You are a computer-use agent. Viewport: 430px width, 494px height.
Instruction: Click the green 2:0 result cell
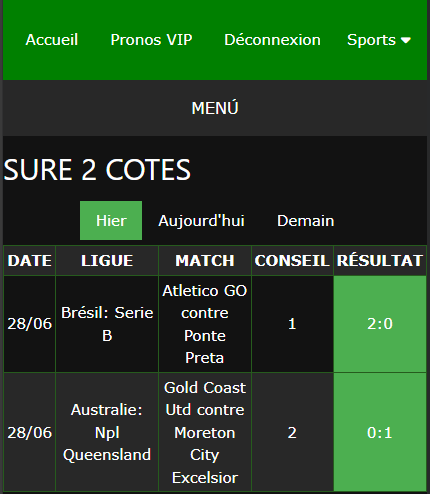pos(380,324)
